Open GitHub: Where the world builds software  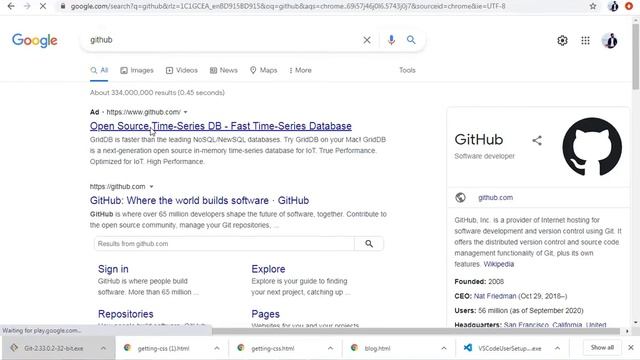pos(199,200)
